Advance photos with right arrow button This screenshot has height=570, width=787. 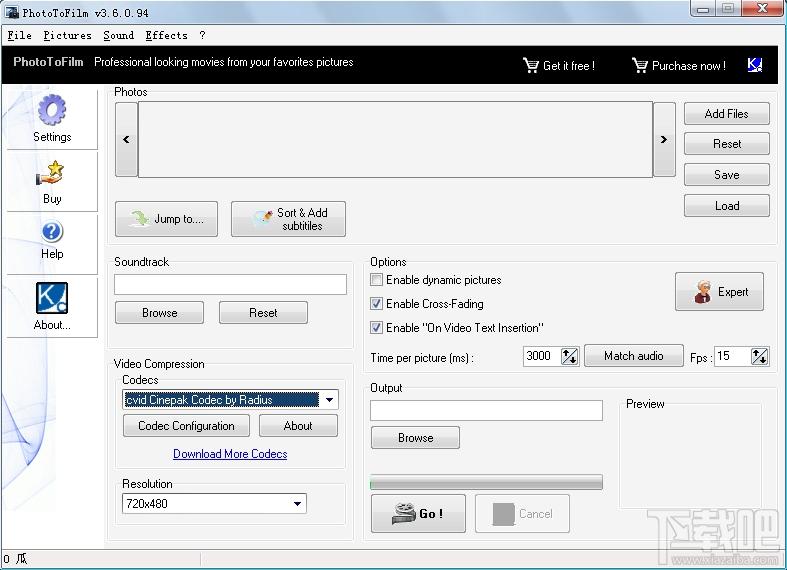(664, 139)
